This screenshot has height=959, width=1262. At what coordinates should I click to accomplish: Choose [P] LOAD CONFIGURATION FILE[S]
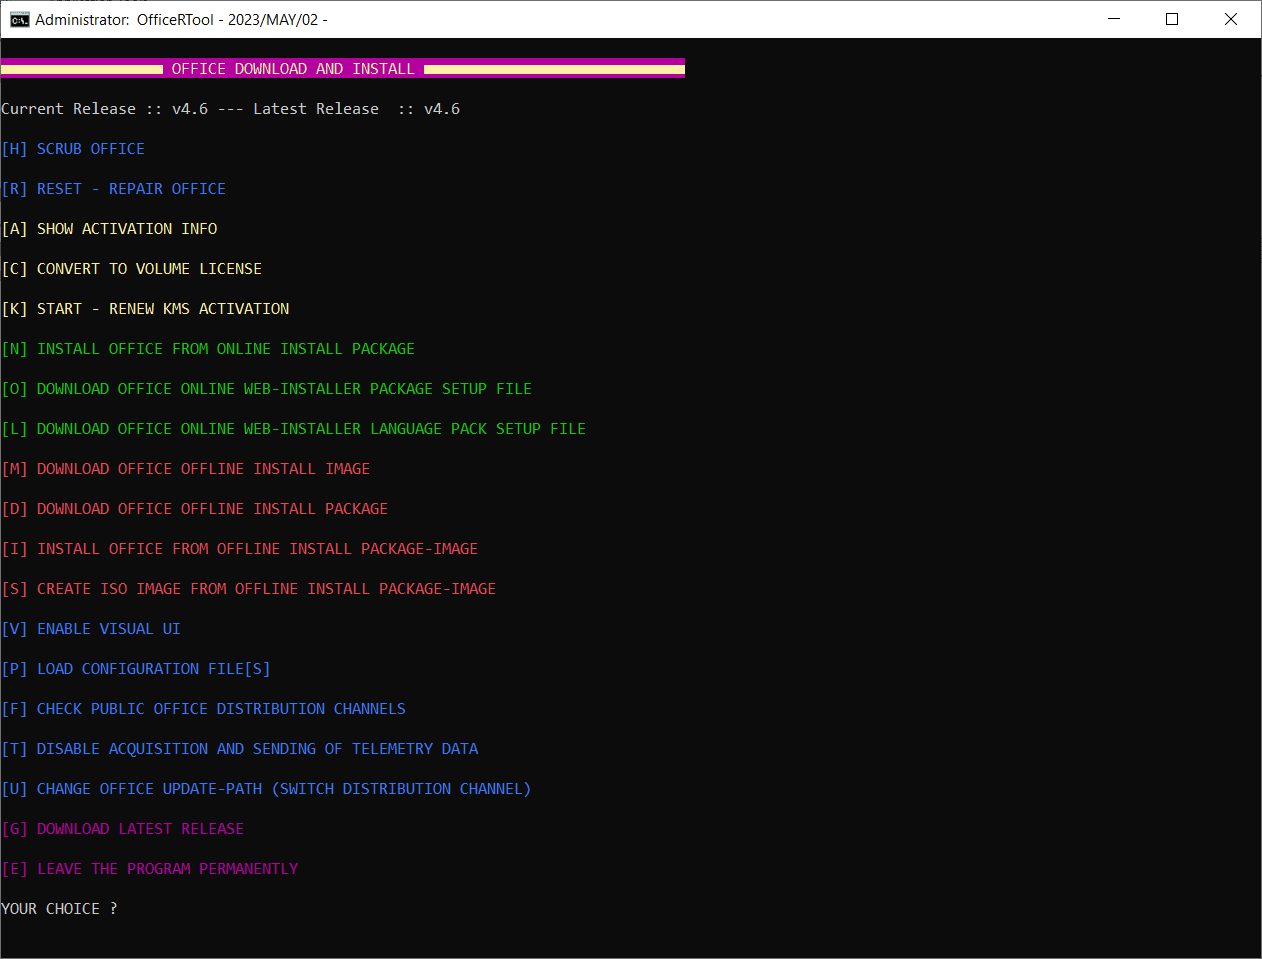point(136,669)
